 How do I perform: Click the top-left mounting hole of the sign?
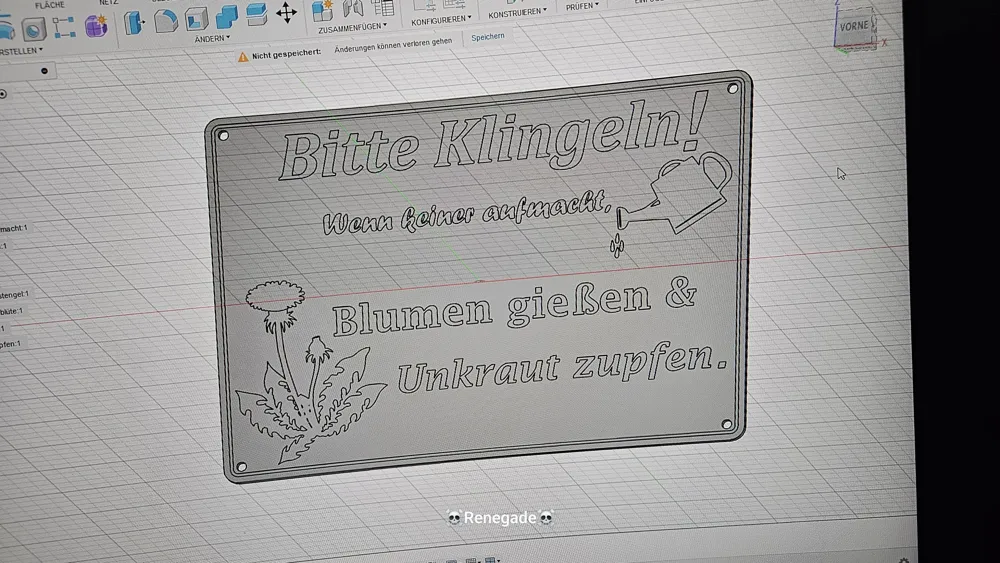[224, 135]
